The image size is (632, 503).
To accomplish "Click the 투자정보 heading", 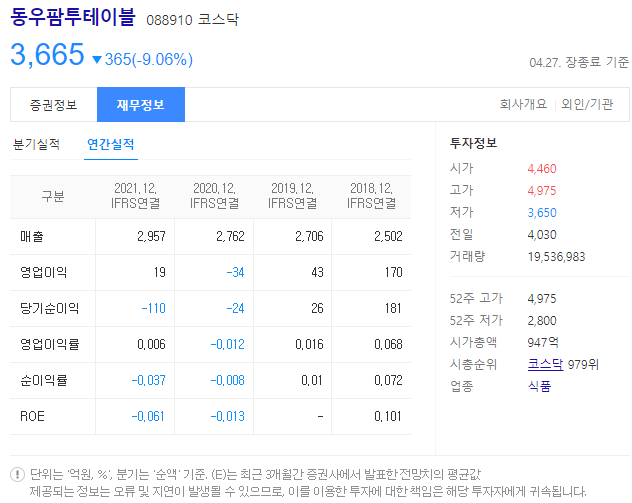I will coord(474,143).
